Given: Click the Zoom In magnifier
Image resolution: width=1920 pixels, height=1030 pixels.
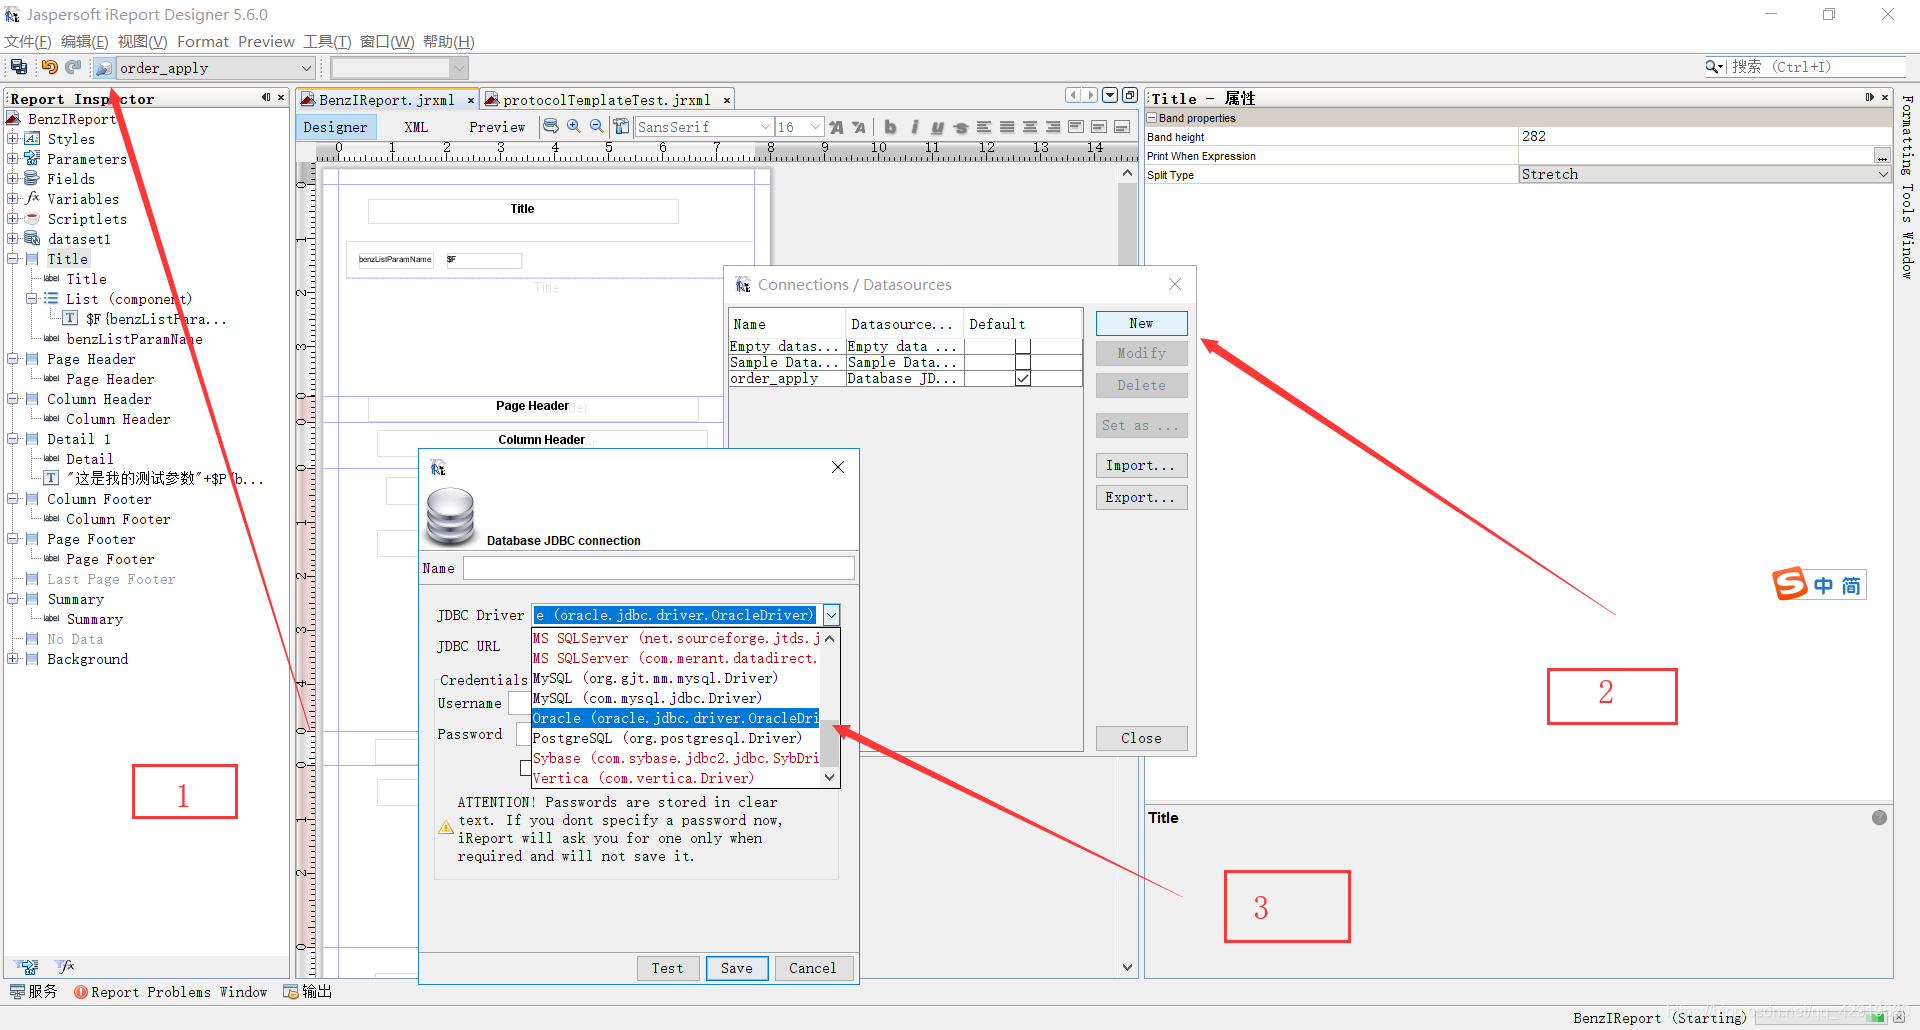Looking at the screenshot, I should (x=574, y=127).
